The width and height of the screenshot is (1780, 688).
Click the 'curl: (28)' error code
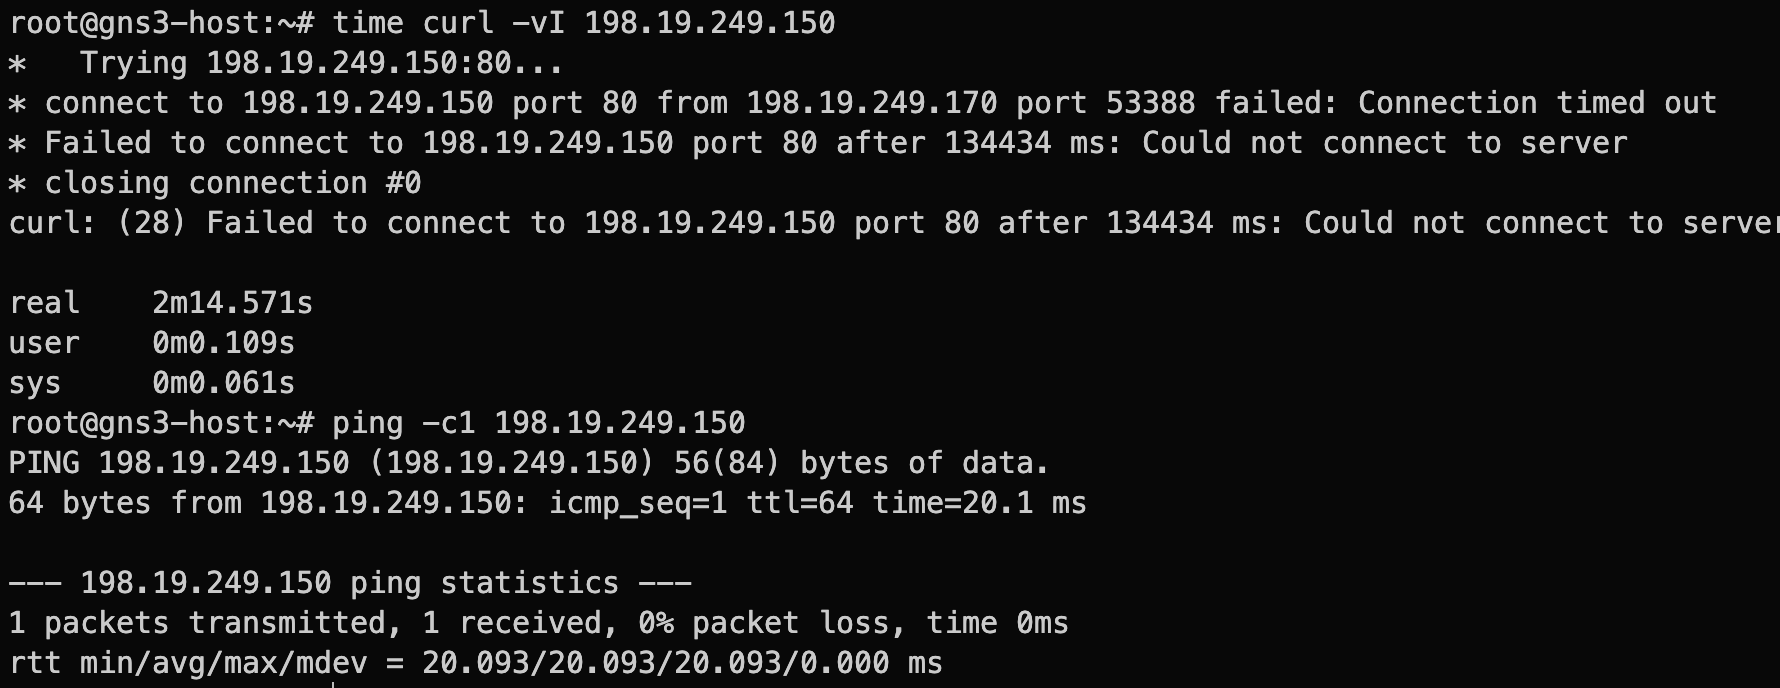(97, 223)
